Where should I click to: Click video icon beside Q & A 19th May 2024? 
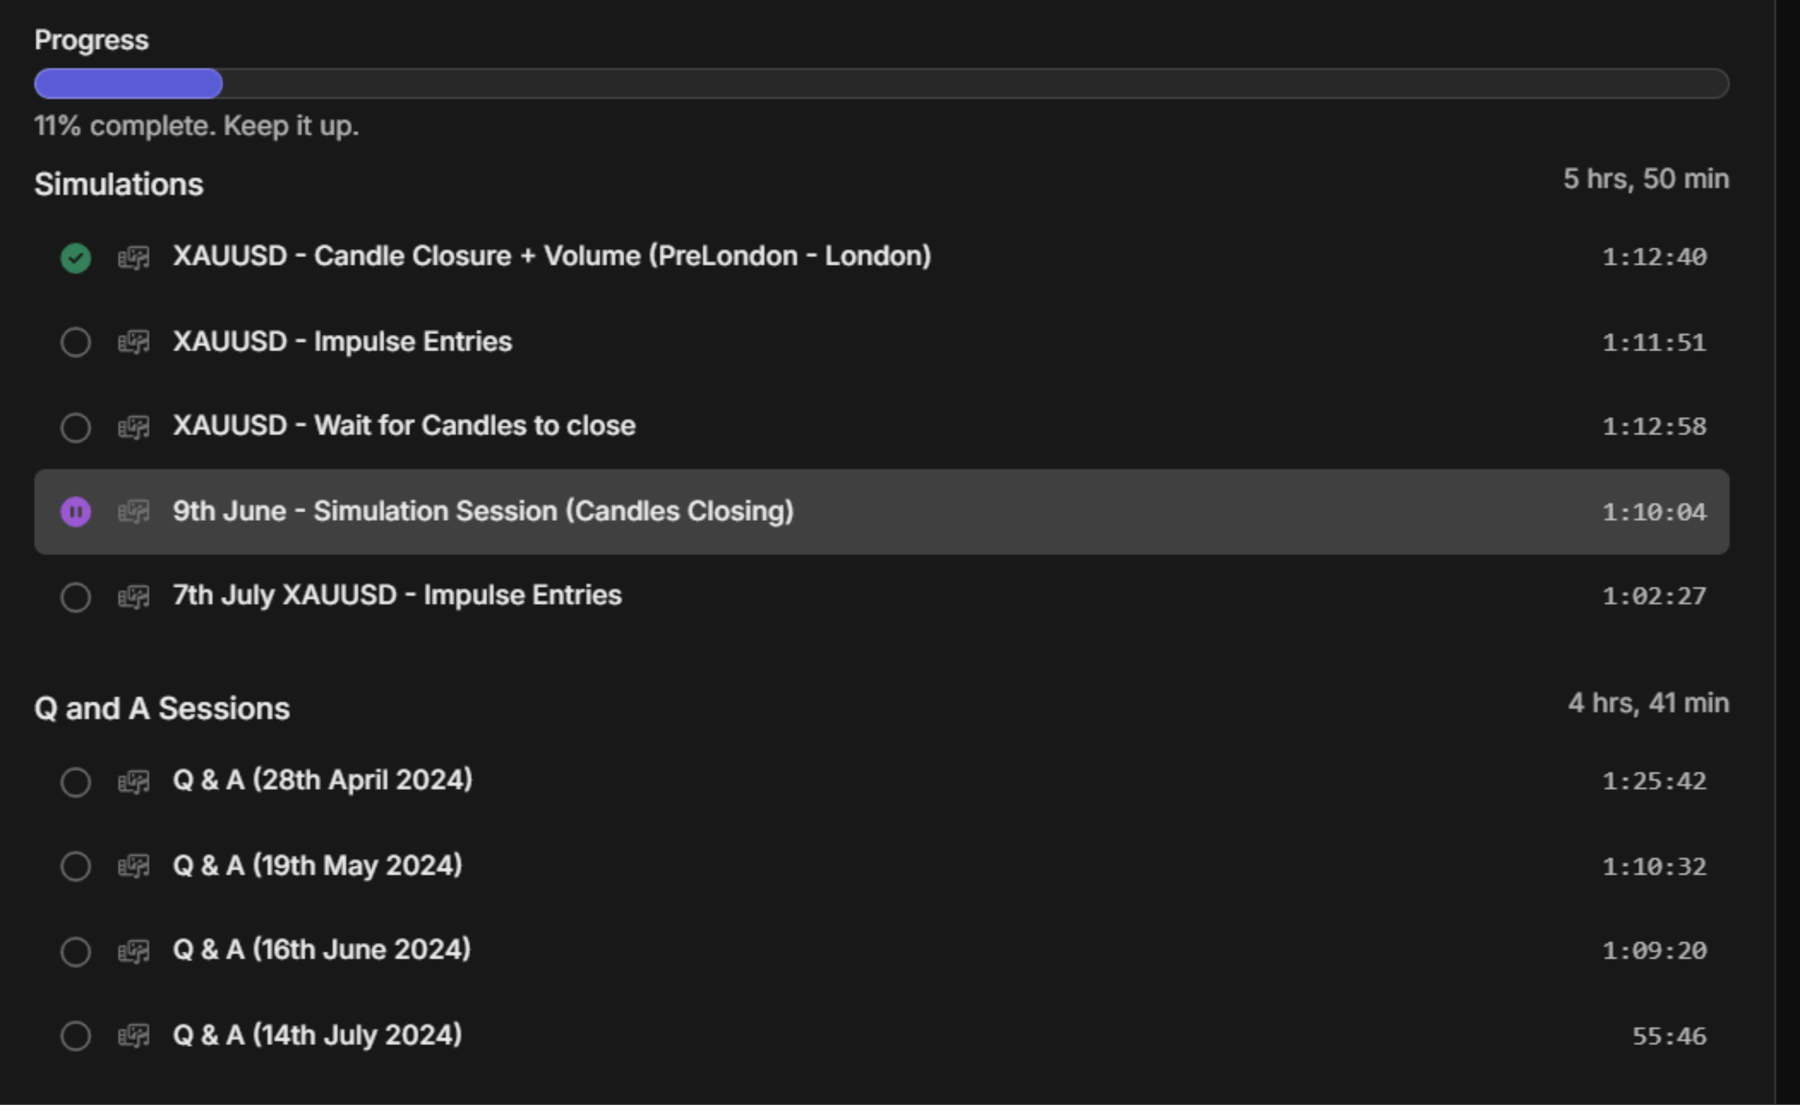pos(133,866)
